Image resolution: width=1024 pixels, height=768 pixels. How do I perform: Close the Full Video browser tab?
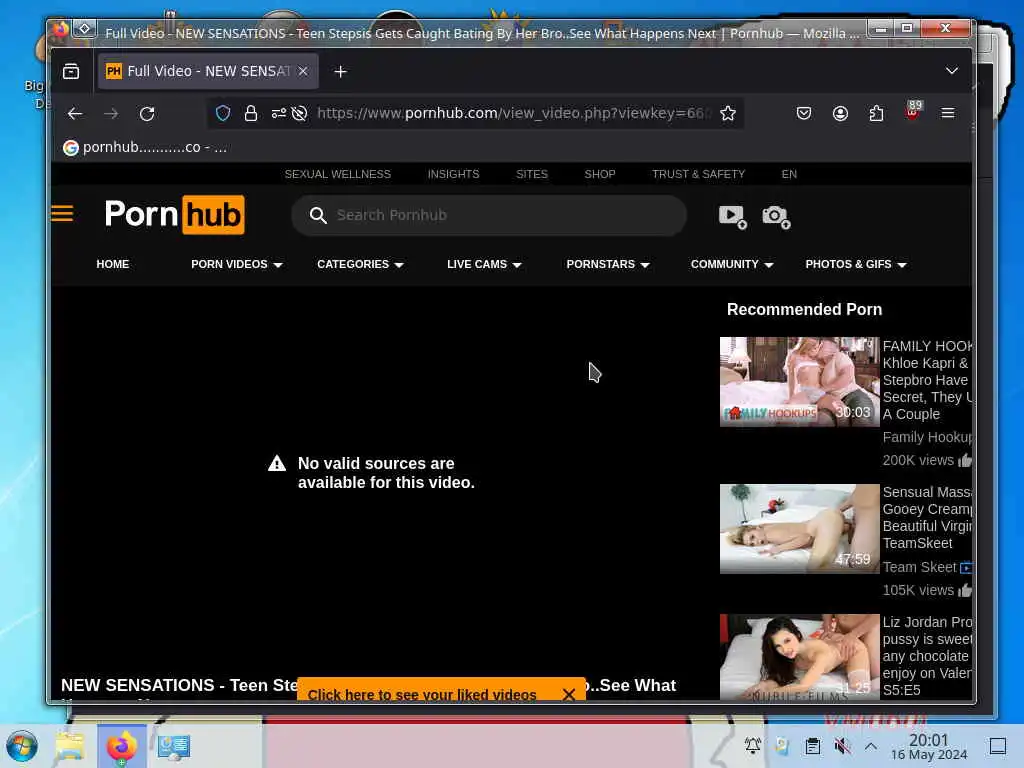[x=303, y=71]
